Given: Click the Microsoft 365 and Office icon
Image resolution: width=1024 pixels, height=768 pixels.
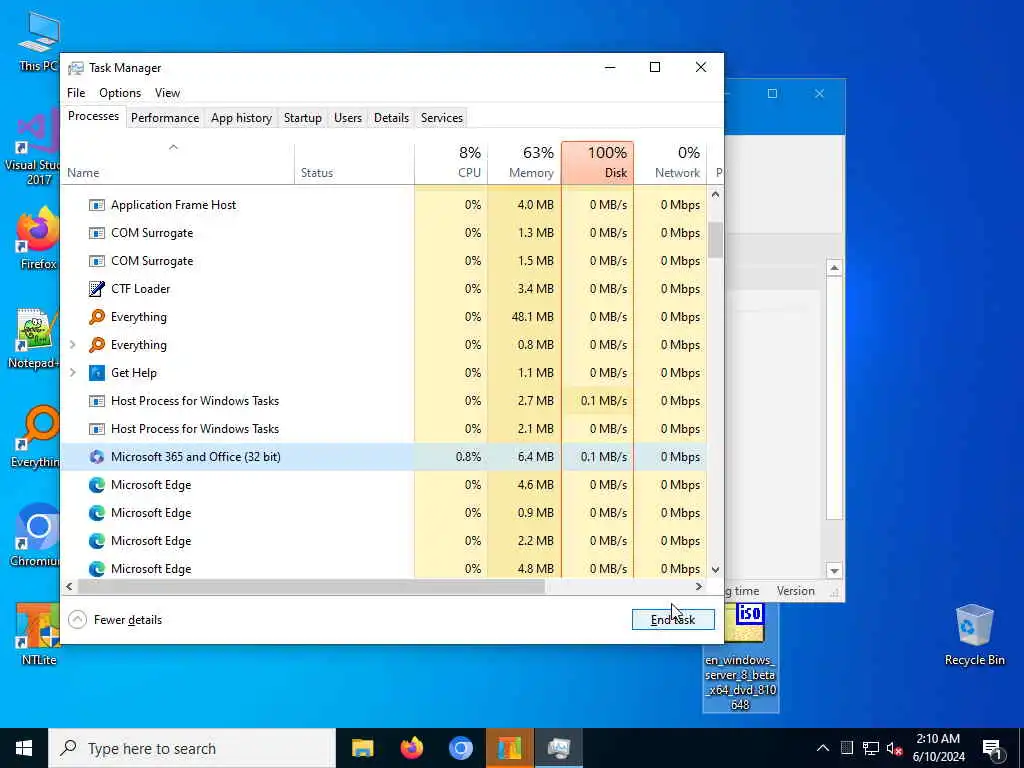Looking at the screenshot, I should tap(97, 457).
